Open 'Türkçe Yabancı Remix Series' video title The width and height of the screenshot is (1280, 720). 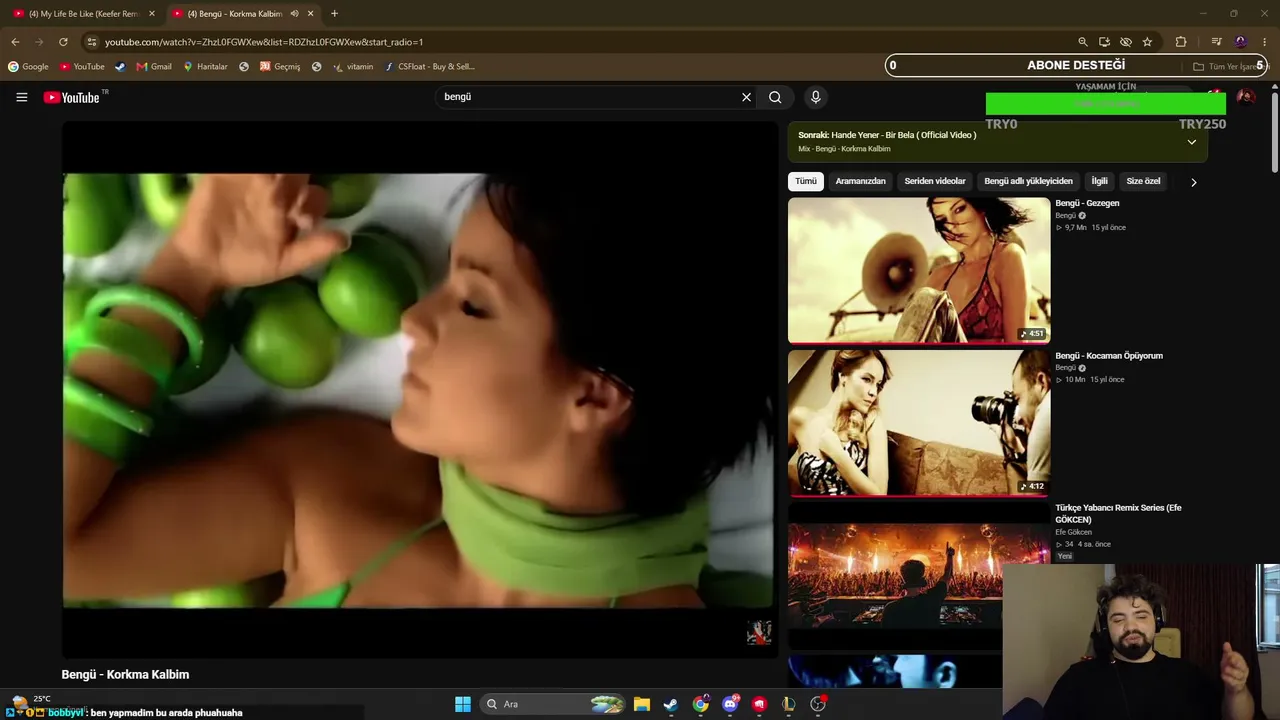[1118, 514]
